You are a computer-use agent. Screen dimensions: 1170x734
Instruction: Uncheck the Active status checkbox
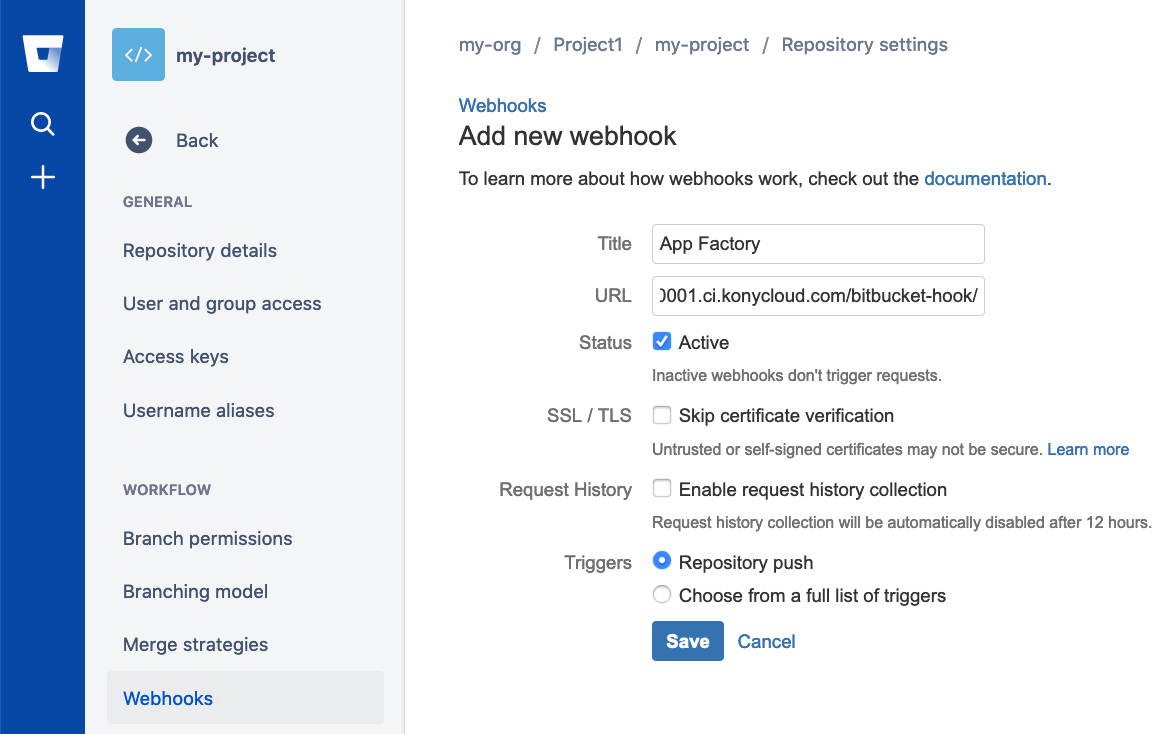point(661,342)
